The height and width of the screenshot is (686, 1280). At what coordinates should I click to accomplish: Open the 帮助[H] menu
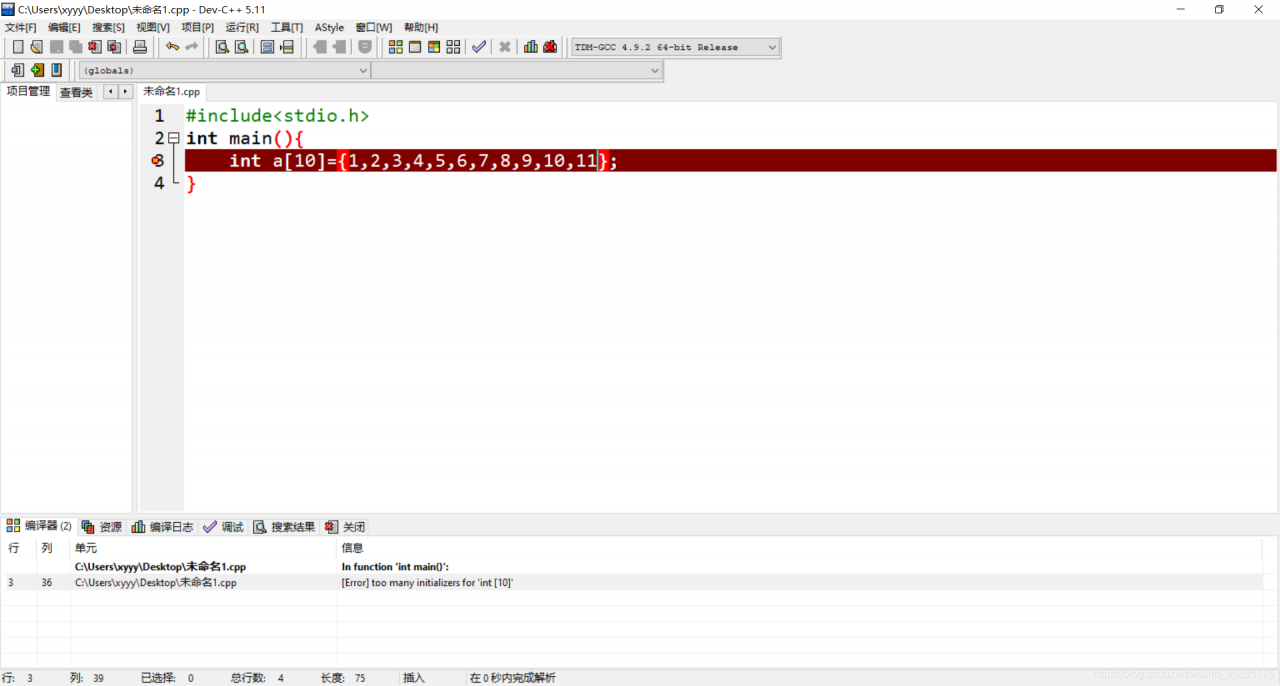[420, 27]
